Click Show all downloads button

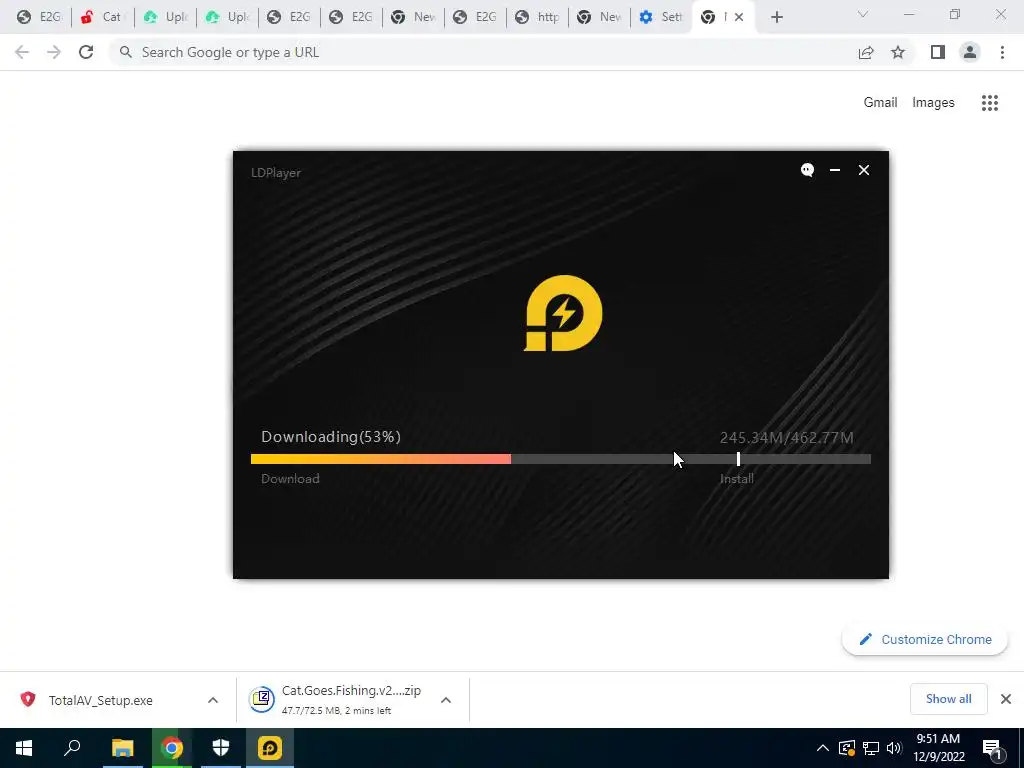point(948,699)
